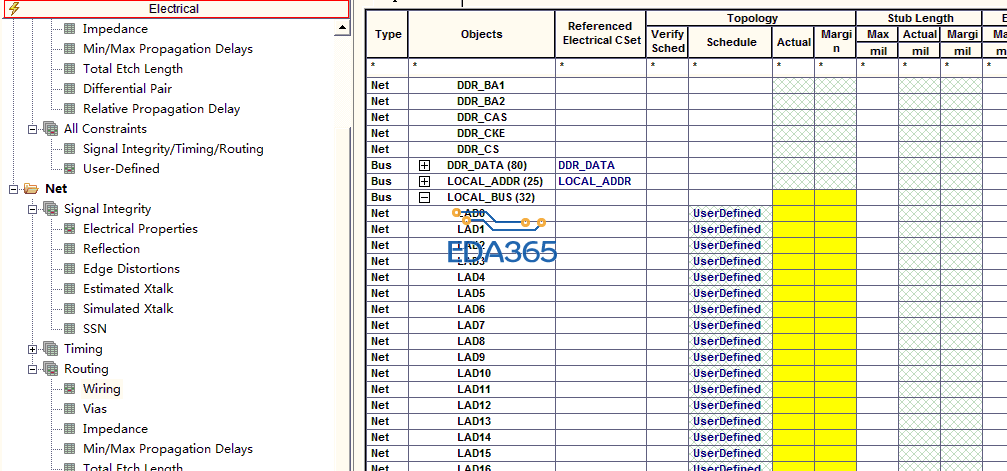This screenshot has width=1007, height=471.
Task: Open the Schedule dropdown for LAD1
Action: pyautogui.click(x=730, y=229)
